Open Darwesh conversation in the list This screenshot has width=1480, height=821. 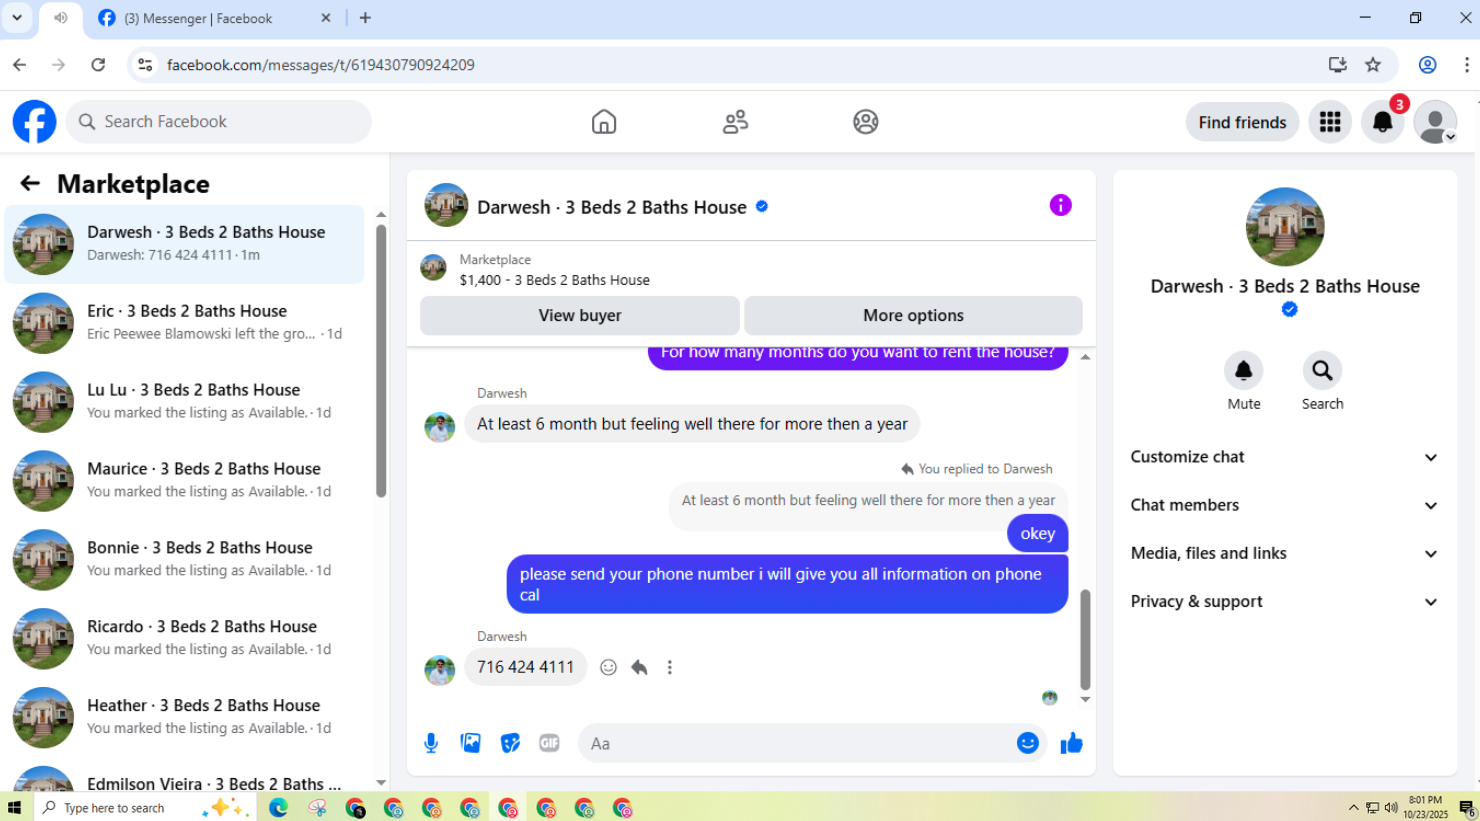pos(185,244)
